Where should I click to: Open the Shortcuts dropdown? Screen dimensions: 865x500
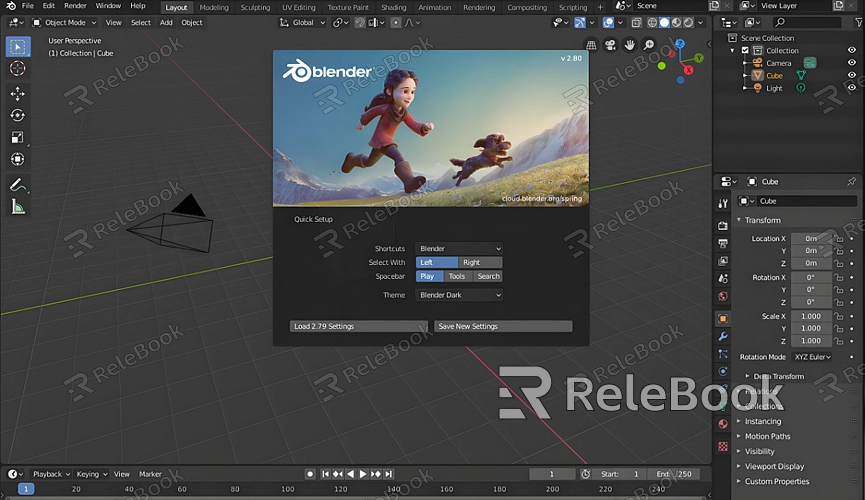click(459, 248)
